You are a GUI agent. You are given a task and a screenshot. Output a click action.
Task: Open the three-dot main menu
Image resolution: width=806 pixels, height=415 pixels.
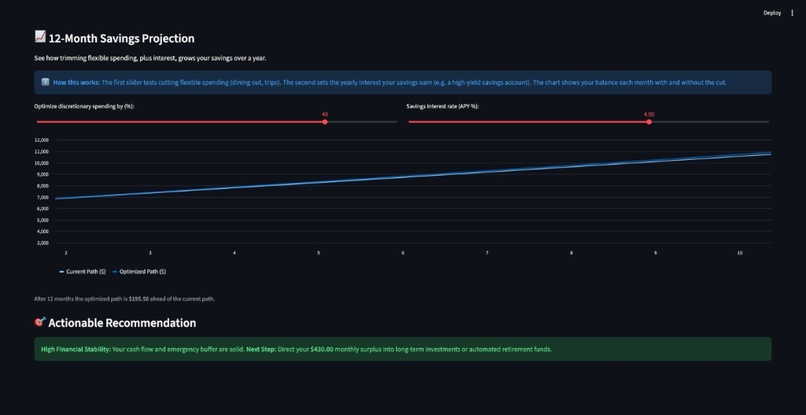pyautogui.click(x=792, y=13)
